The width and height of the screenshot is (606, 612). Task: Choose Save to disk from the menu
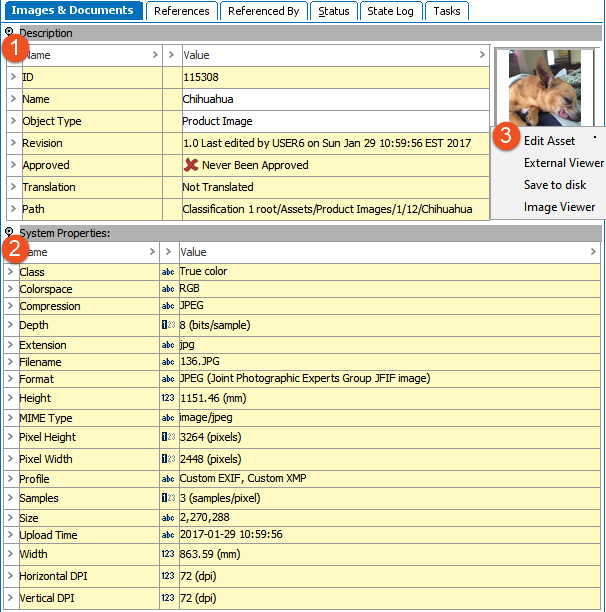(x=555, y=185)
